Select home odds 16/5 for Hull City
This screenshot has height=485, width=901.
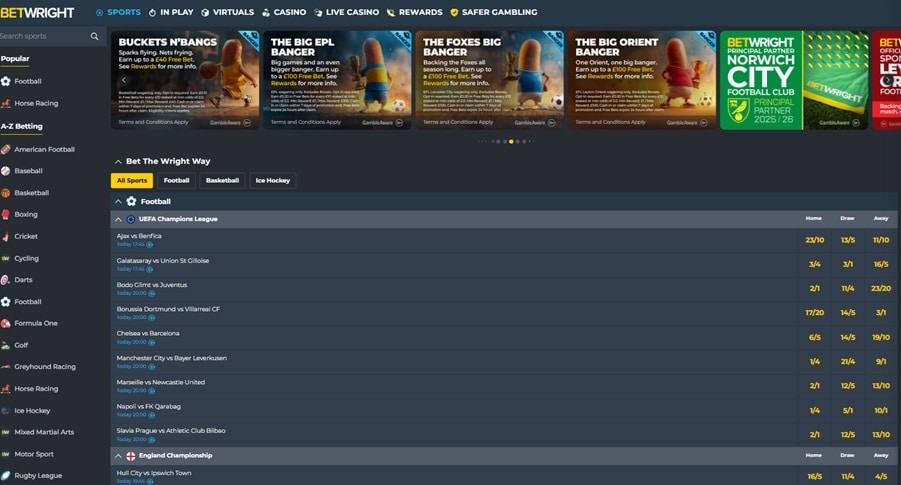pyautogui.click(x=815, y=476)
